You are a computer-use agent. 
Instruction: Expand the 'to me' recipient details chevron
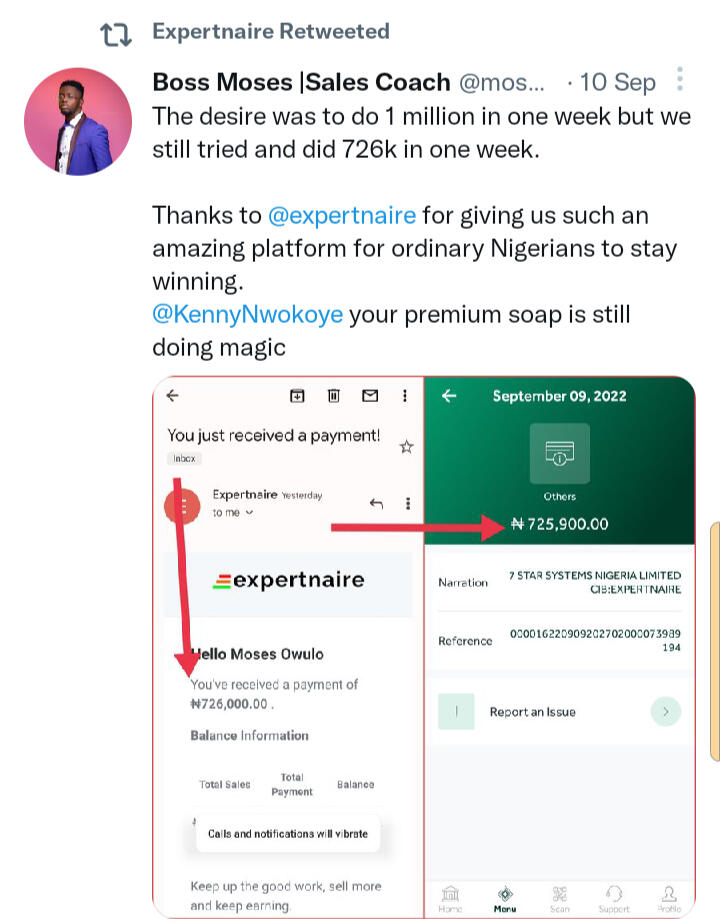(x=249, y=513)
